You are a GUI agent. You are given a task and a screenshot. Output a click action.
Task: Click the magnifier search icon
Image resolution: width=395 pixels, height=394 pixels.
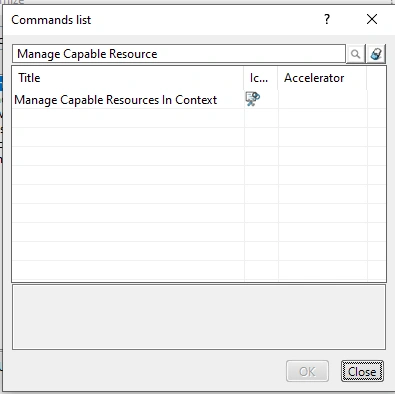click(356, 54)
